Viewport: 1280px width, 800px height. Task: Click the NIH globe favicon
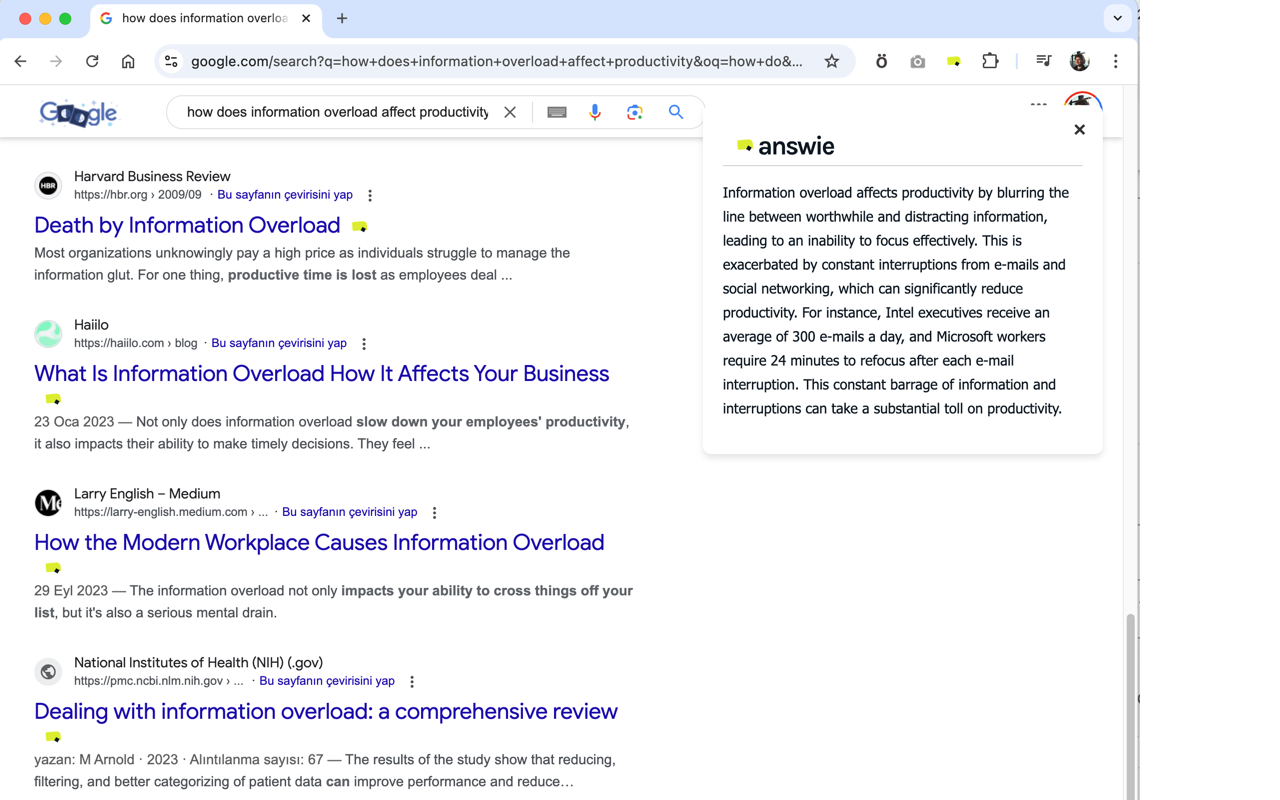pos(48,671)
